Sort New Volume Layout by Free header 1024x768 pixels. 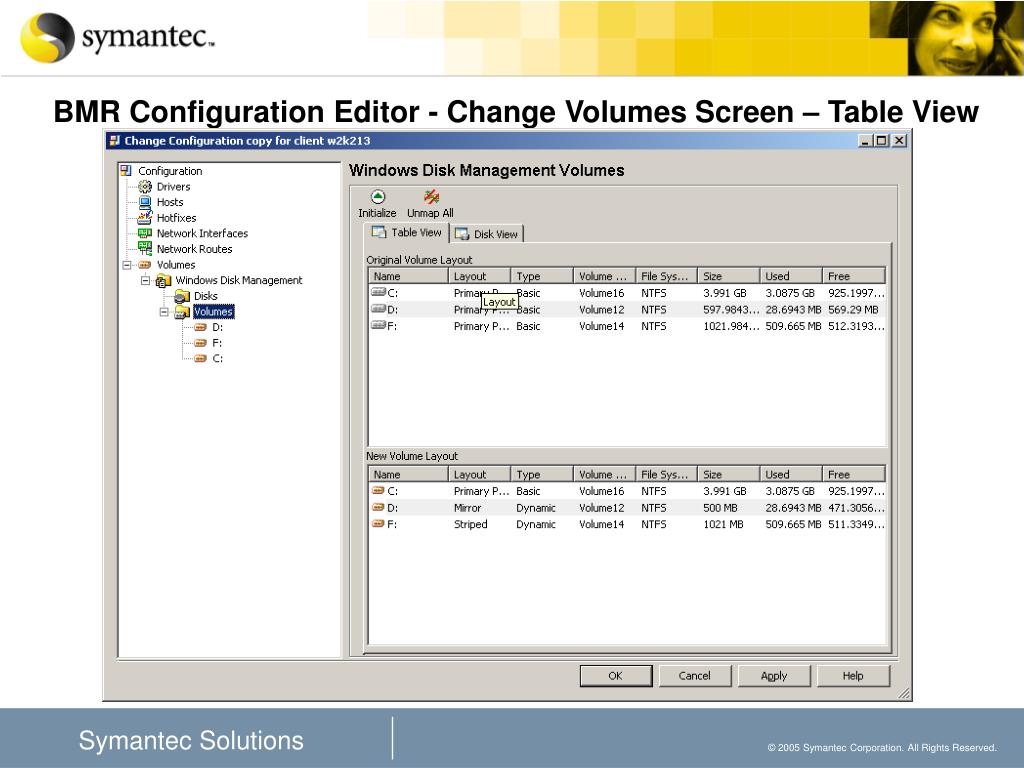[854, 475]
